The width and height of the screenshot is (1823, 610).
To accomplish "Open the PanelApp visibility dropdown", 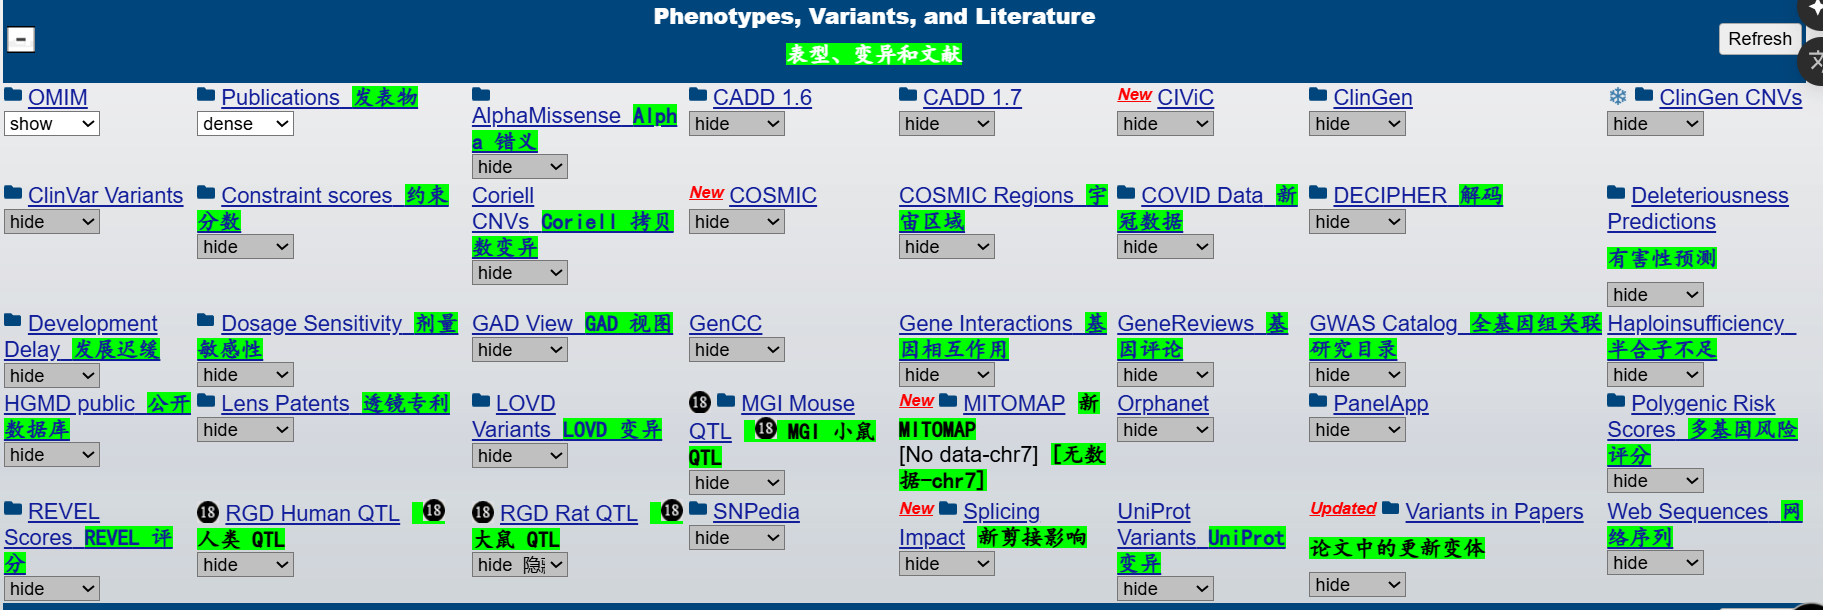I will [1357, 430].
